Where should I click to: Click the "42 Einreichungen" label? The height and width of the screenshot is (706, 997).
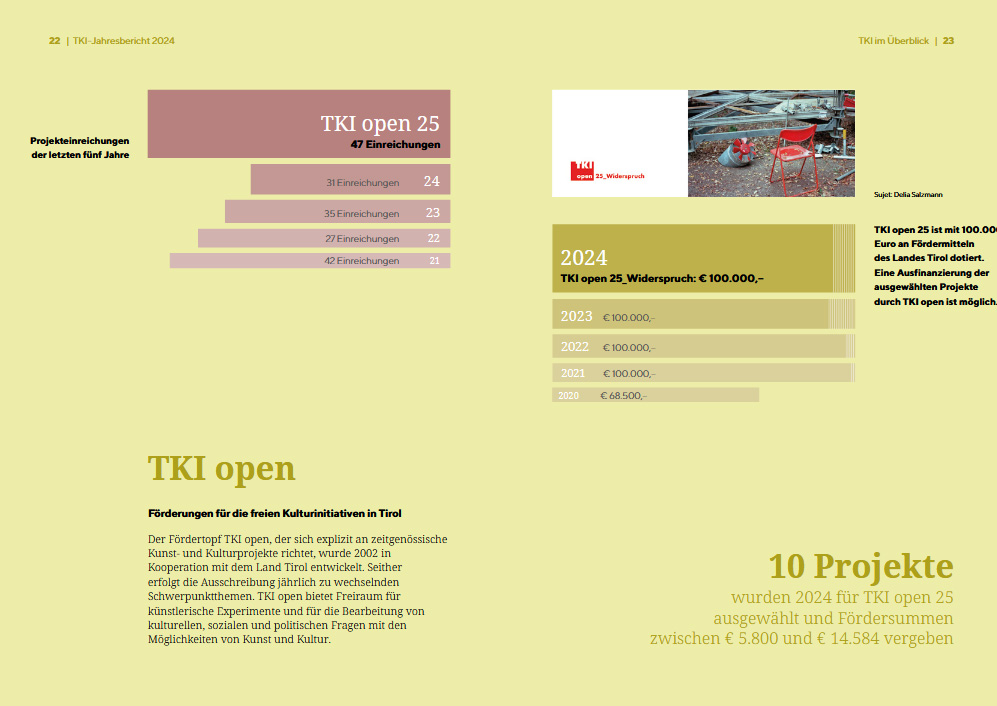362,261
